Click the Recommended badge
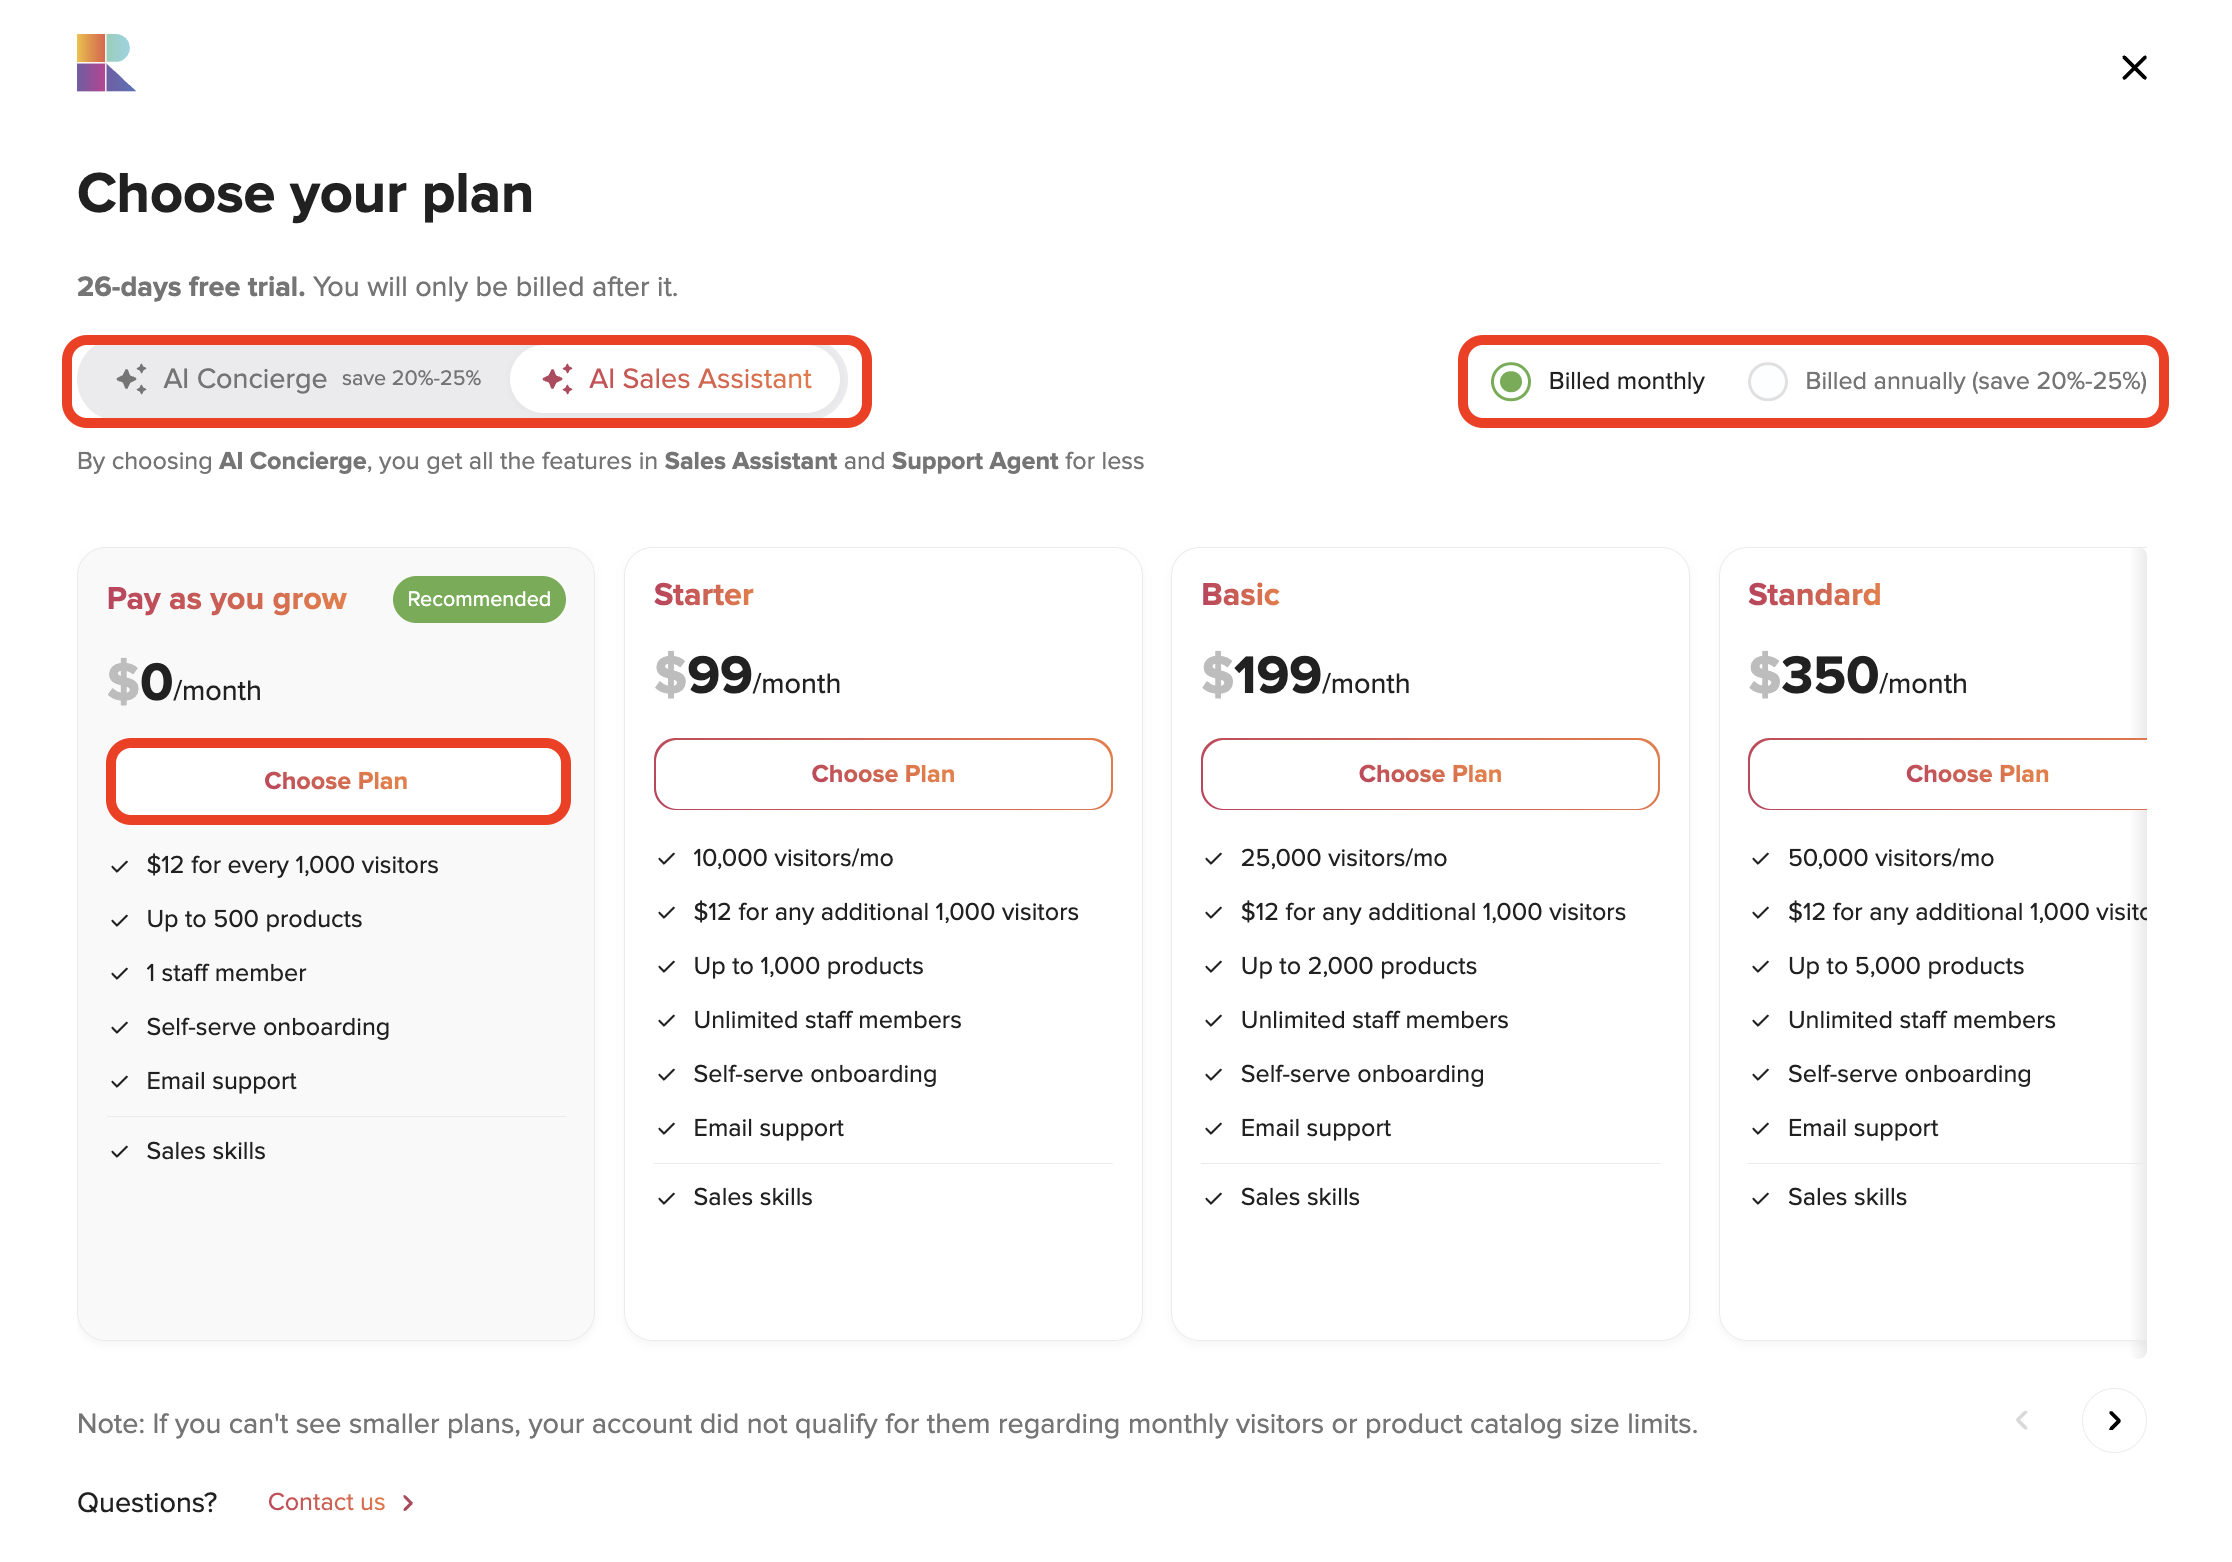Viewport: 2232px width, 1562px height. [x=479, y=599]
